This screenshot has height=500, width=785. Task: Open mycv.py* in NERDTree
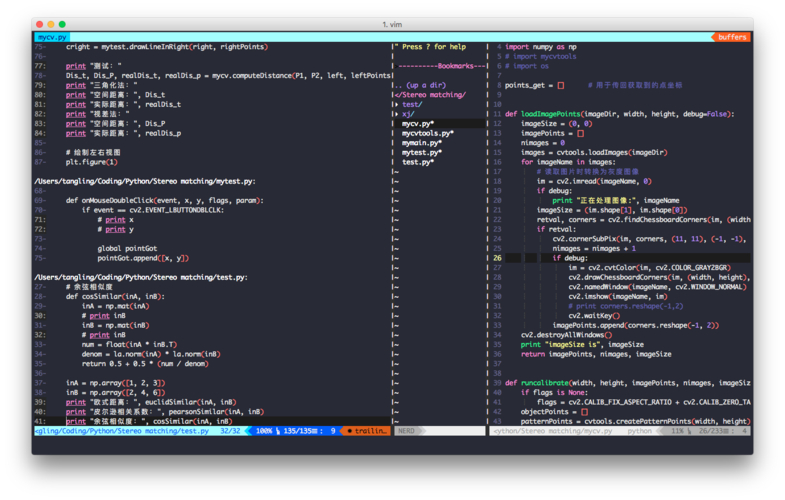pos(418,124)
